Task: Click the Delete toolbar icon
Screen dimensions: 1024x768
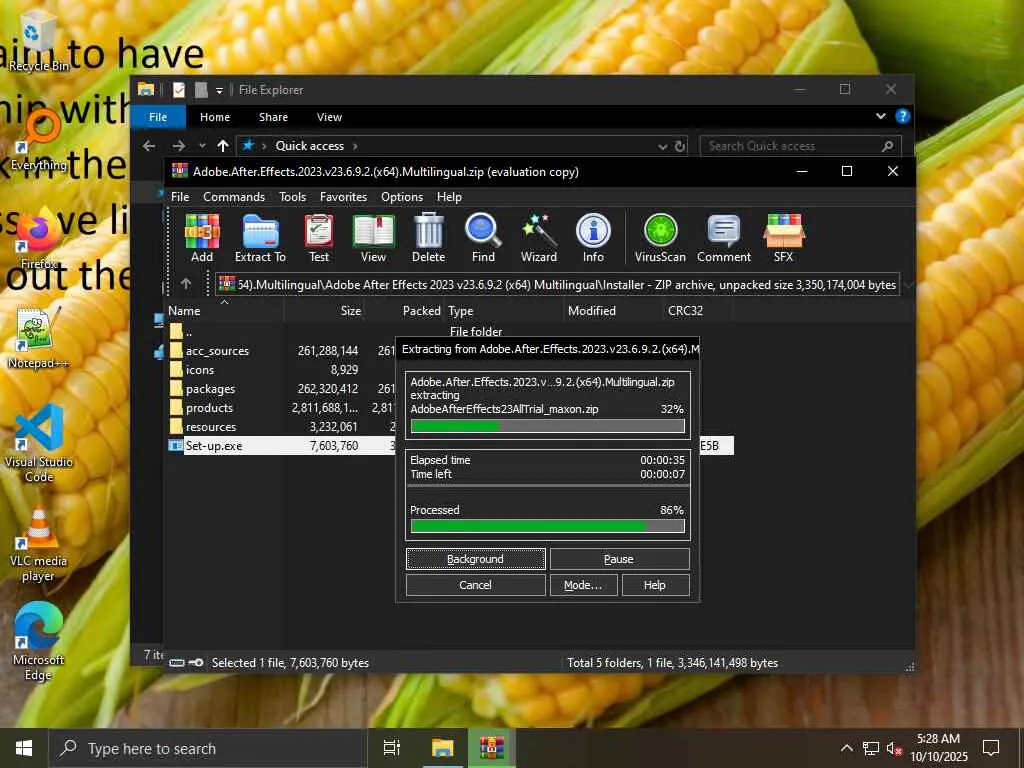Action: click(x=428, y=238)
